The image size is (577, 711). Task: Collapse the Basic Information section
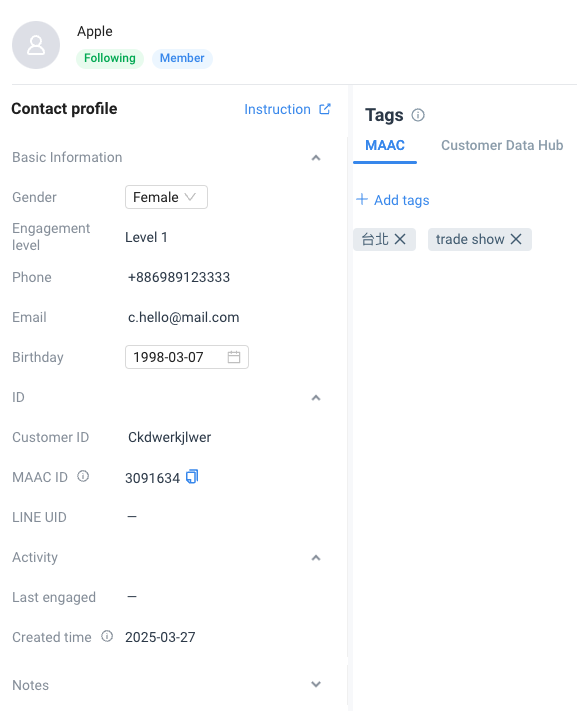(x=316, y=158)
